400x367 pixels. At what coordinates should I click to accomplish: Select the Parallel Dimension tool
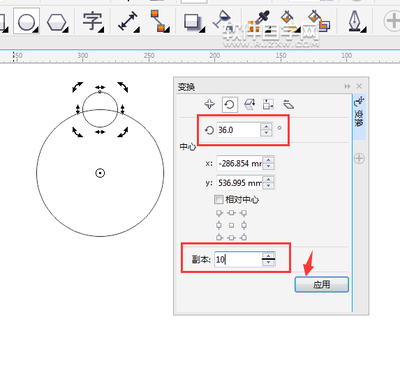(x=128, y=21)
